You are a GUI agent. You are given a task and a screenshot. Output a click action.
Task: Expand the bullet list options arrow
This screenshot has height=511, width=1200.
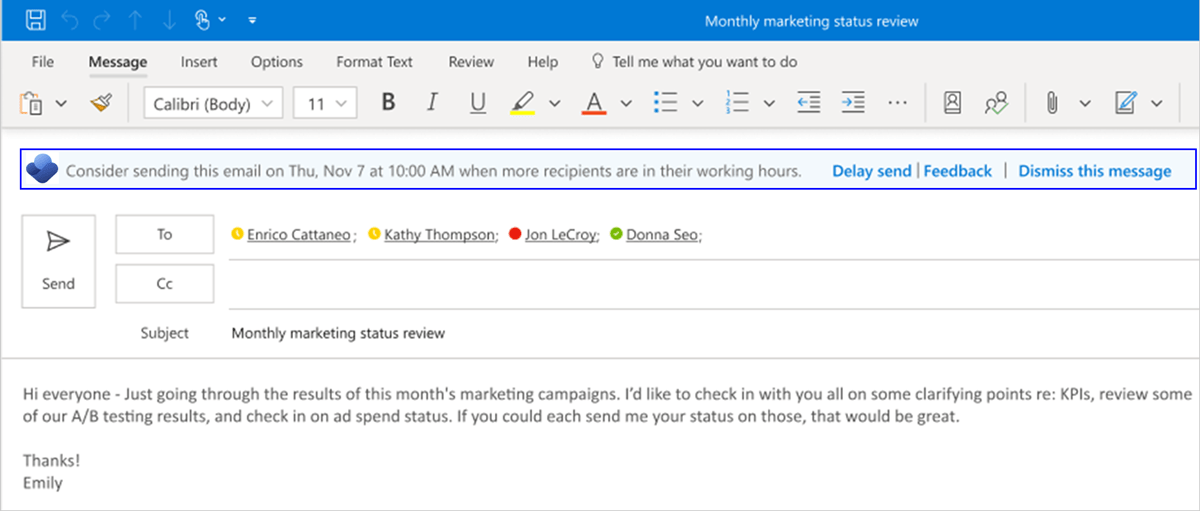point(698,103)
